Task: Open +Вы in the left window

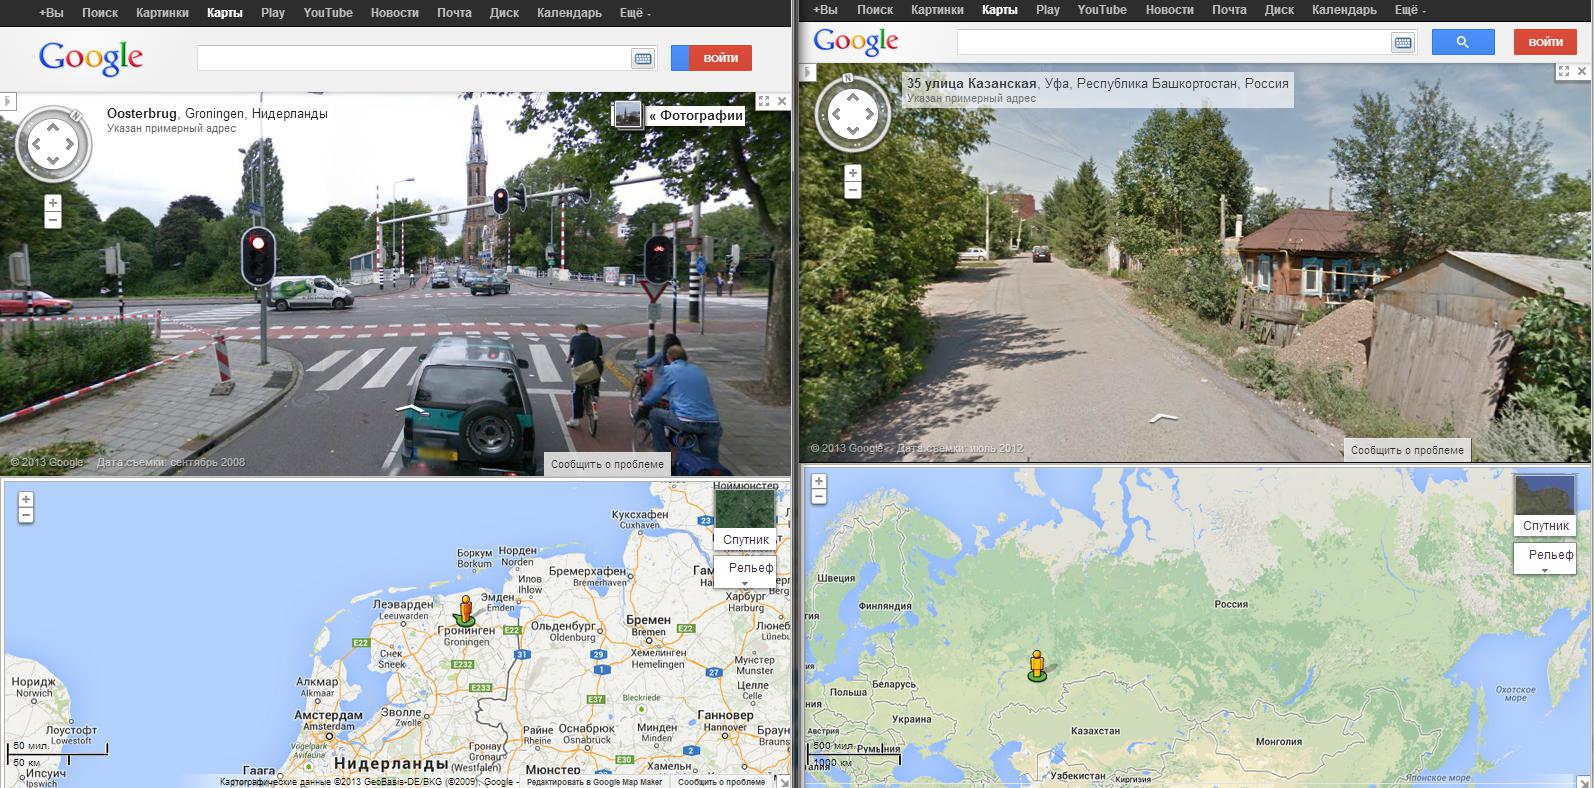Action: [x=50, y=13]
